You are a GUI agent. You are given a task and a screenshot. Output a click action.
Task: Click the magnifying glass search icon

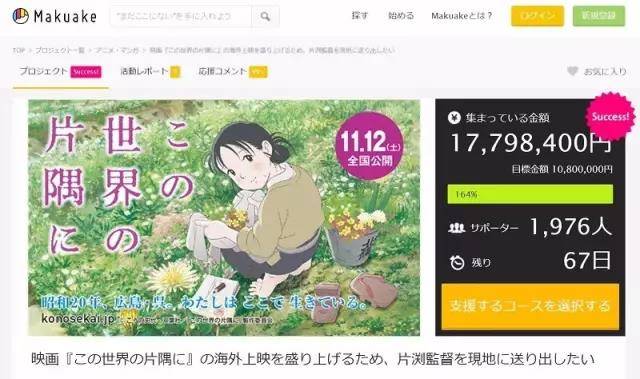tap(265, 16)
